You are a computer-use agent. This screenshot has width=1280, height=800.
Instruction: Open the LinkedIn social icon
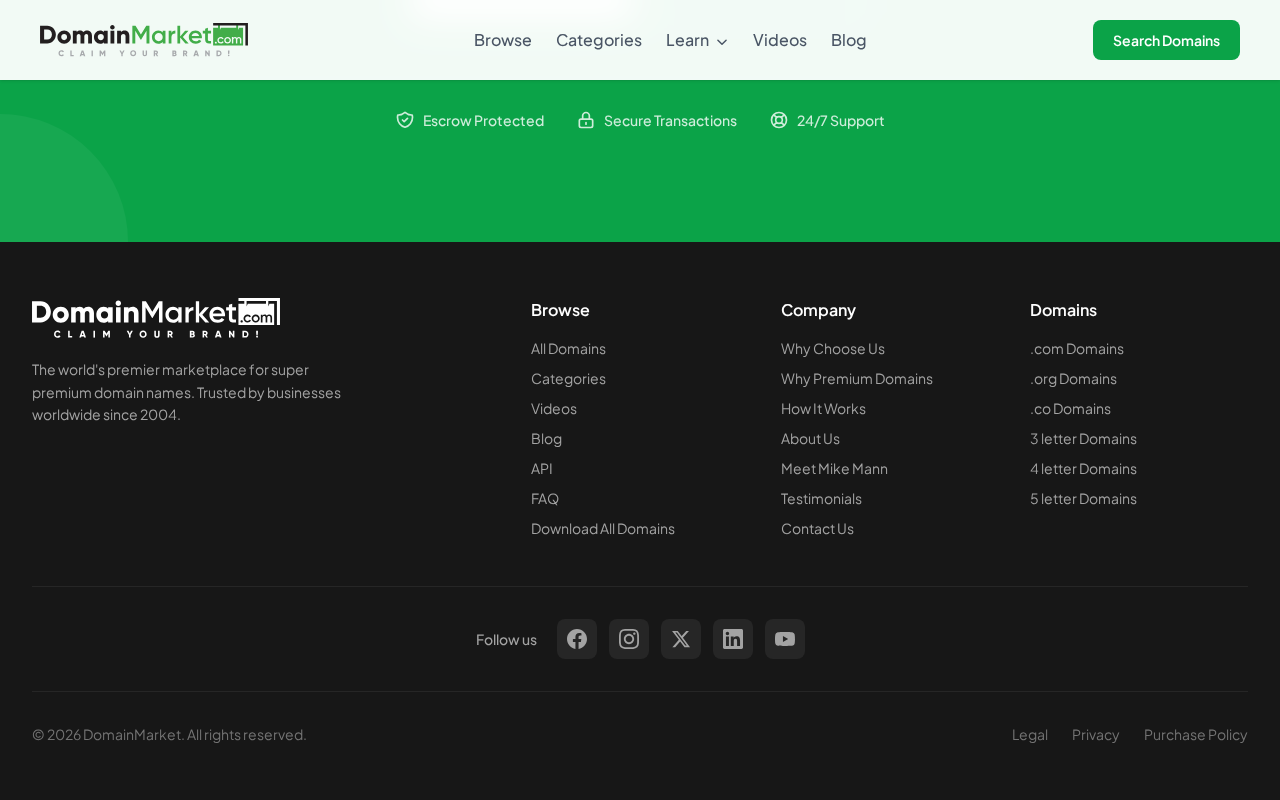point(733,639)
